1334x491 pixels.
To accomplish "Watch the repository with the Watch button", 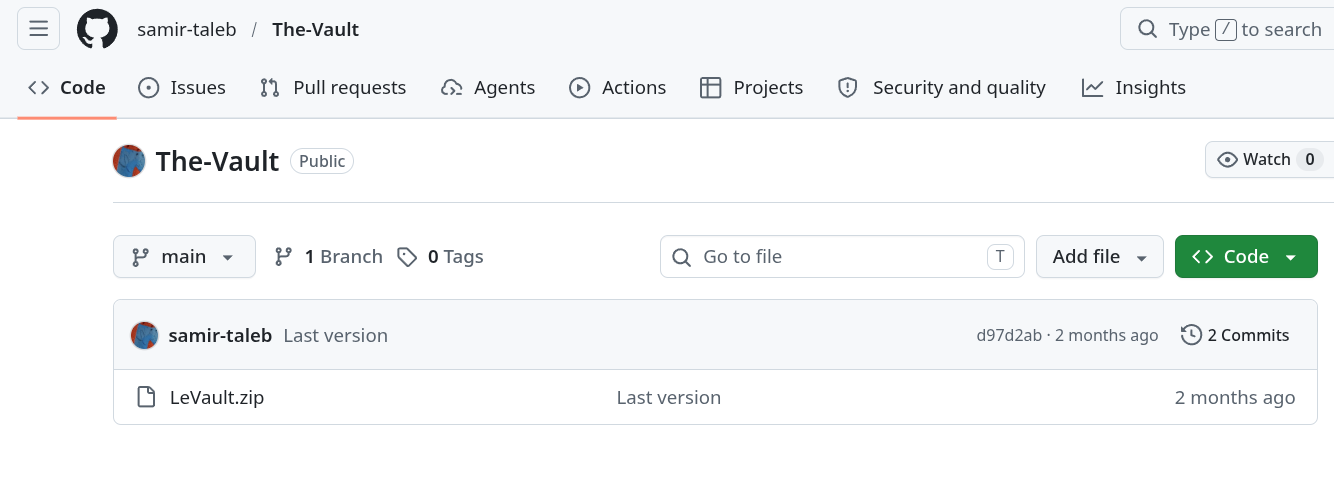I will point(1270,160).
